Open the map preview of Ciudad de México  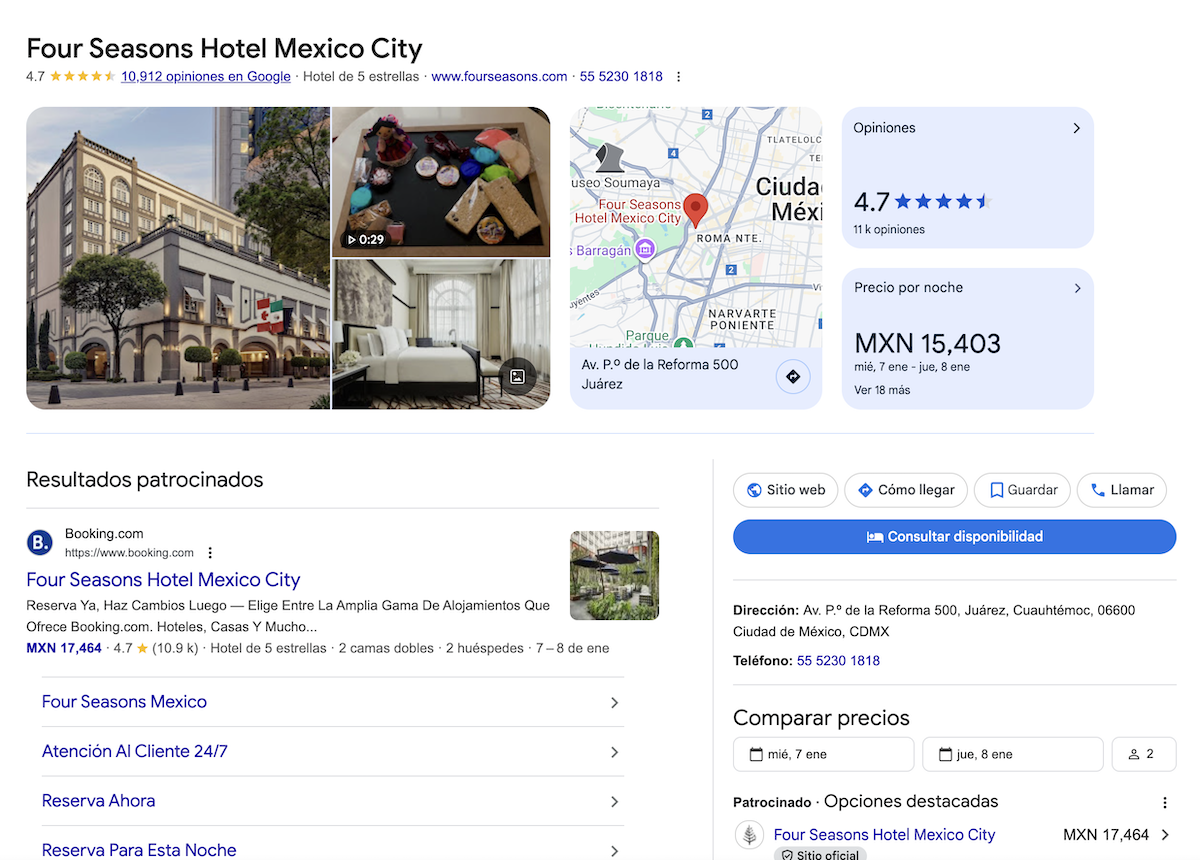[x=696, y=227]
